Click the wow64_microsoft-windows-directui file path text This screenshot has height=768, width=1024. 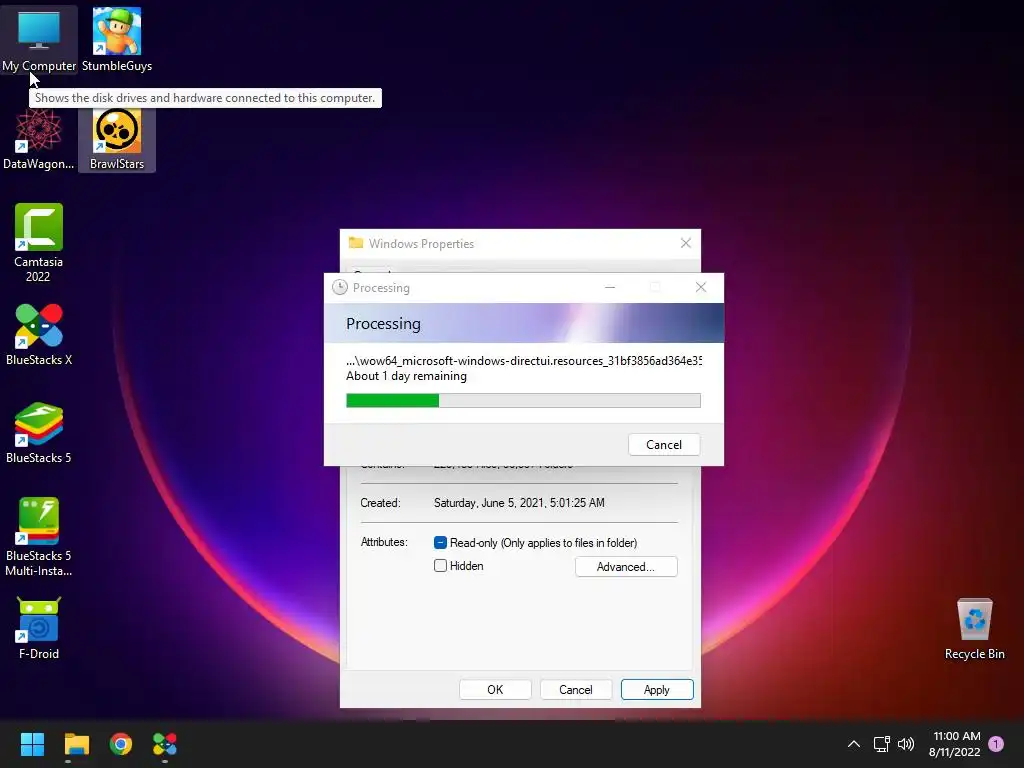[x=524, y=360]
